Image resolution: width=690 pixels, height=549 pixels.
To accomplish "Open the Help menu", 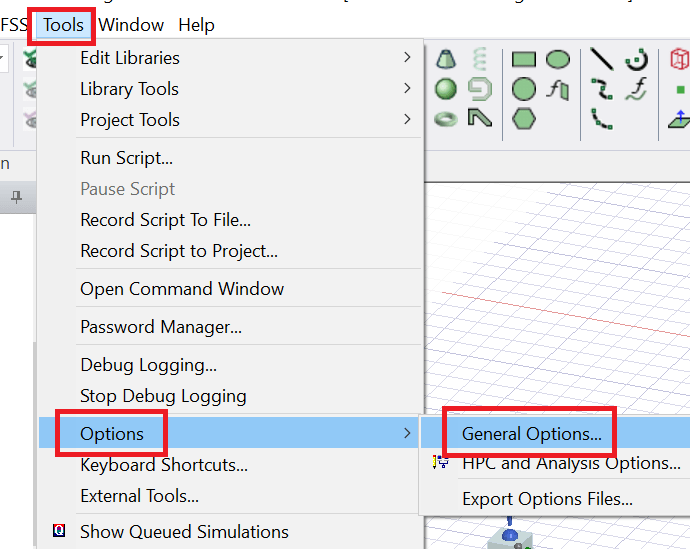I will pos(196,25).
